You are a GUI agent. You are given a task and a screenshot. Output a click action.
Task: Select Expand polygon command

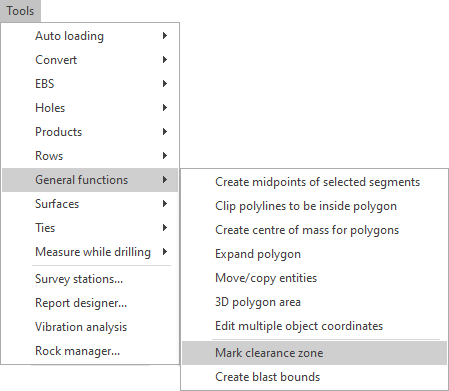coord(314,254)
